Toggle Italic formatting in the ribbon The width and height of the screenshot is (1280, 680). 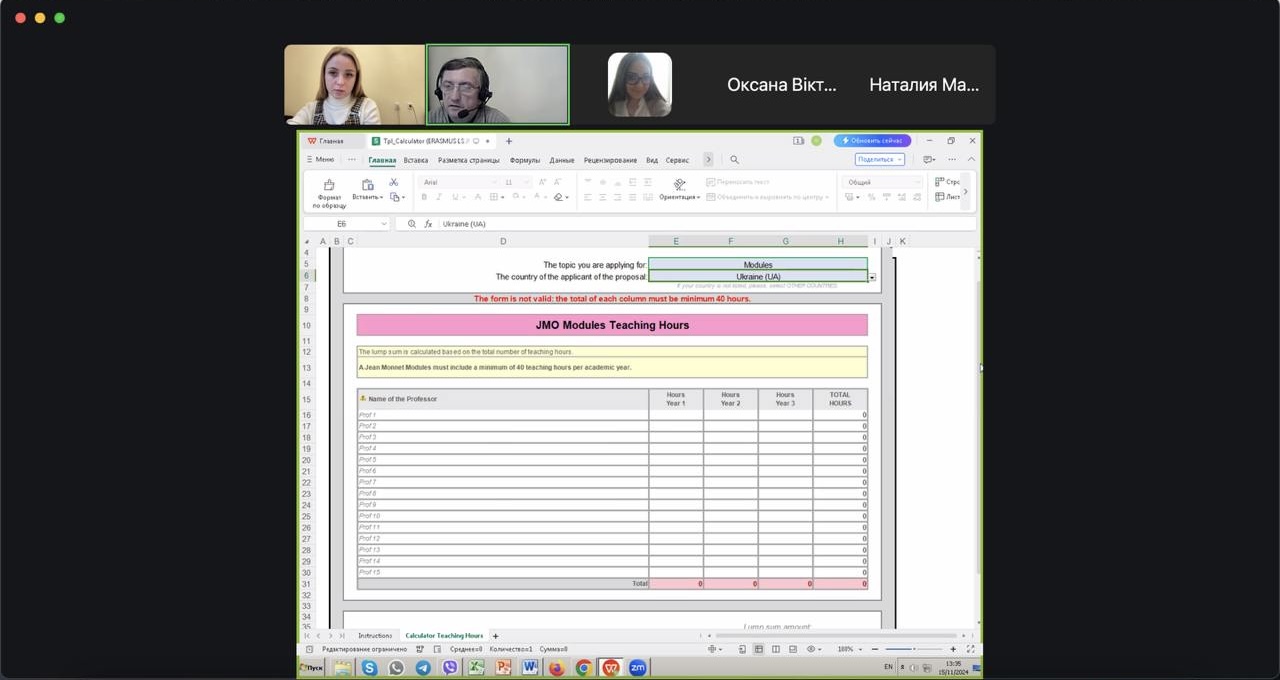[439, 197]
